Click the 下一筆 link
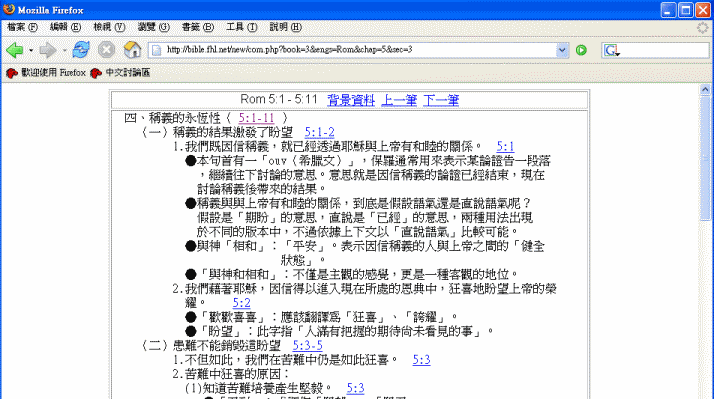Screen dimensions: 714x399 (441, 100)
